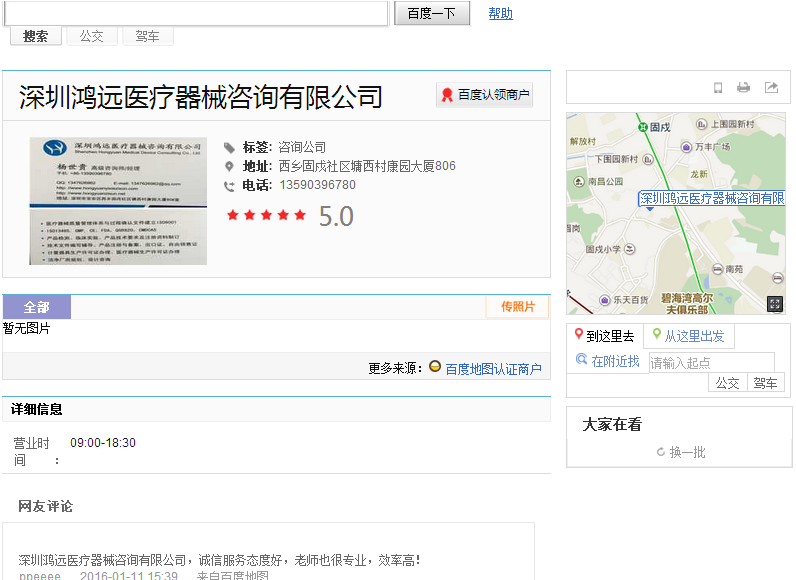This screenshot has height=580, width=796.
Task: Click the bookmark/favorite icon above map
Action: click(x=718, y=88)
